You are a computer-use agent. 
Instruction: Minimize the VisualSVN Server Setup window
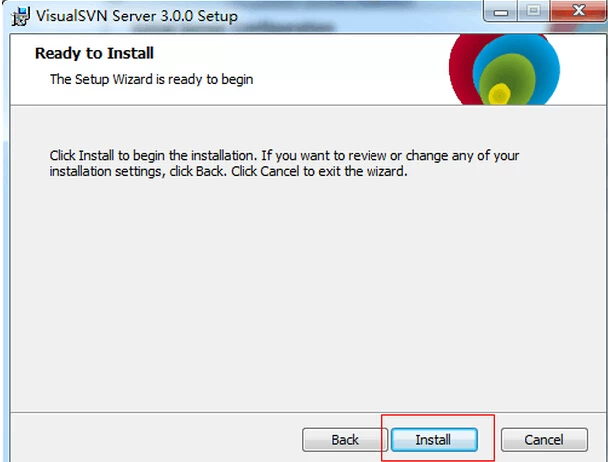pos(501,11)
